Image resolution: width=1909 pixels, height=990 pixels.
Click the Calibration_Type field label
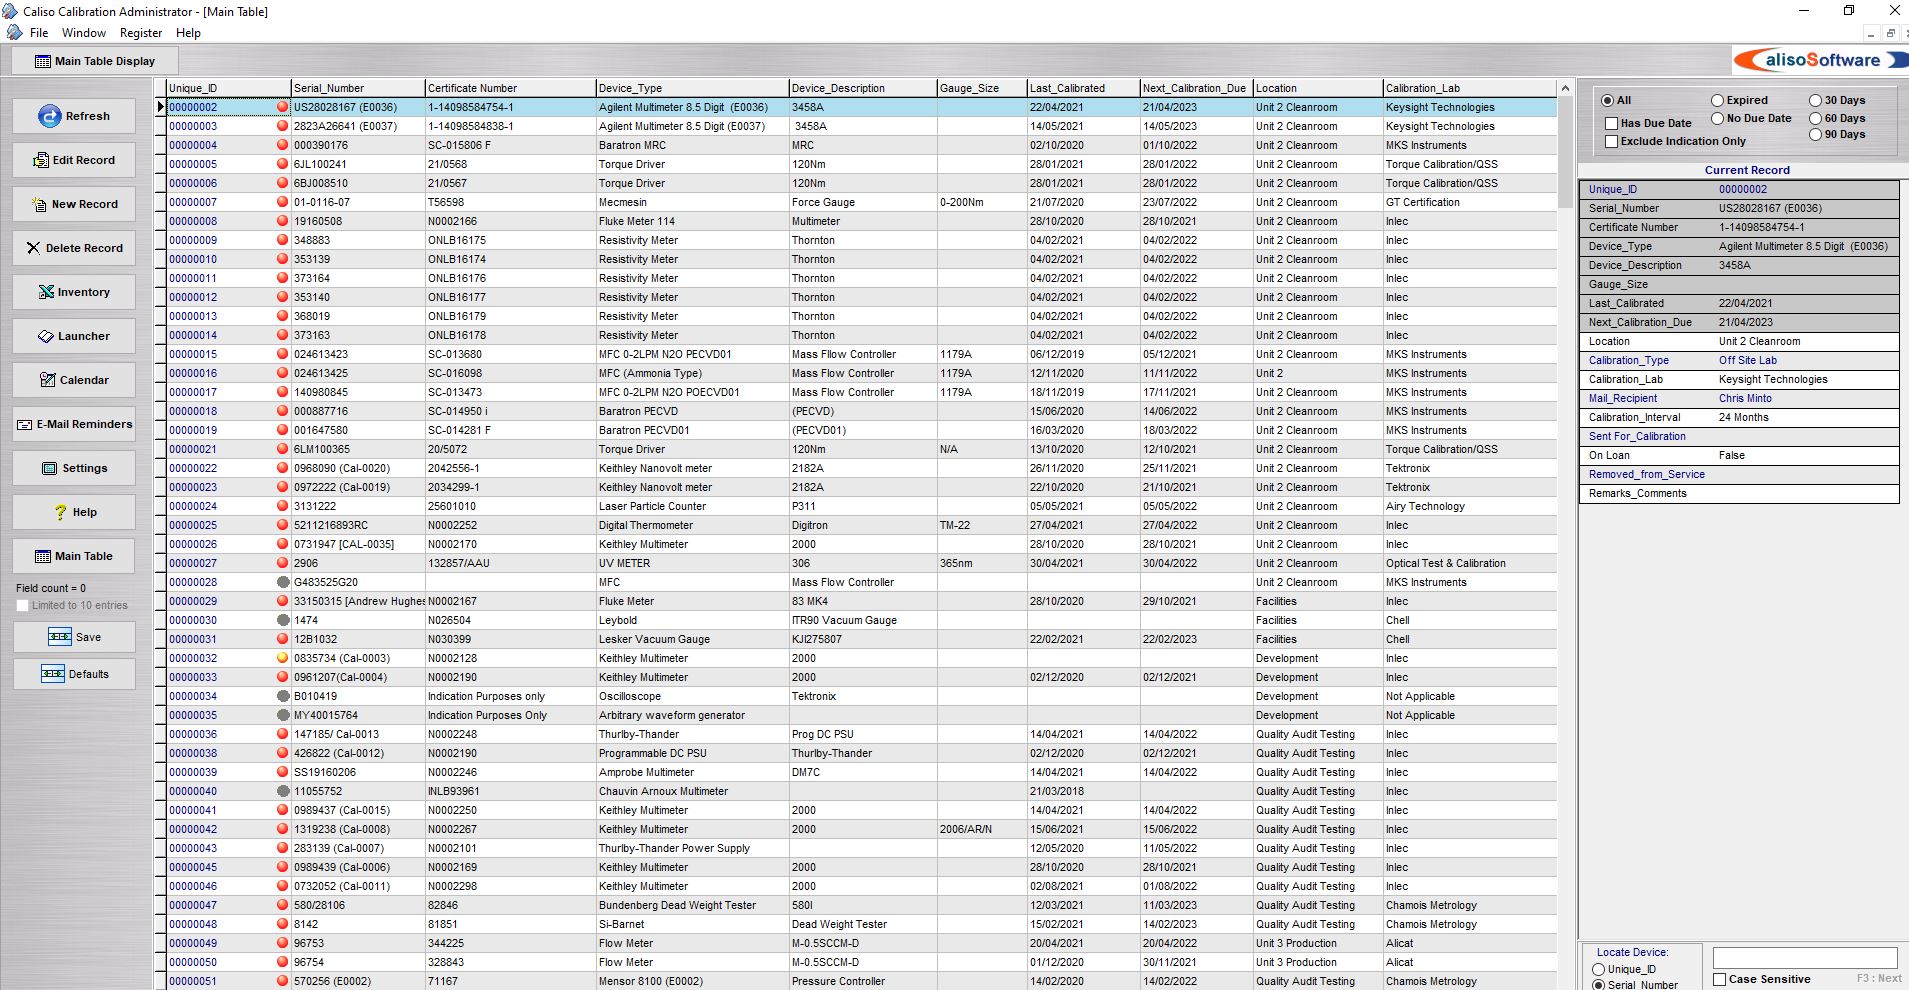coord(1628,360)
